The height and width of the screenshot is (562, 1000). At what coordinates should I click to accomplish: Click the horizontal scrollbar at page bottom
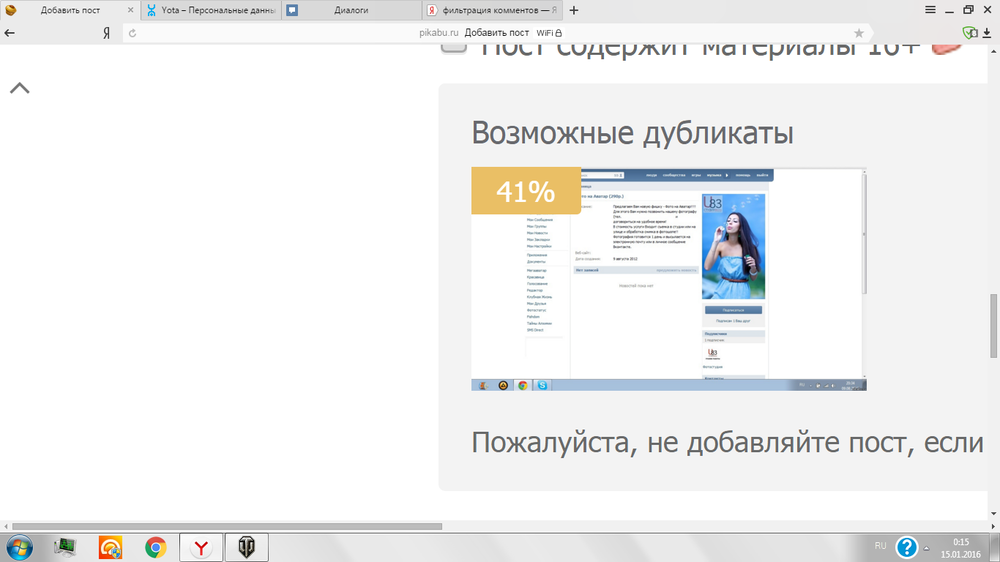coord(226,526)
